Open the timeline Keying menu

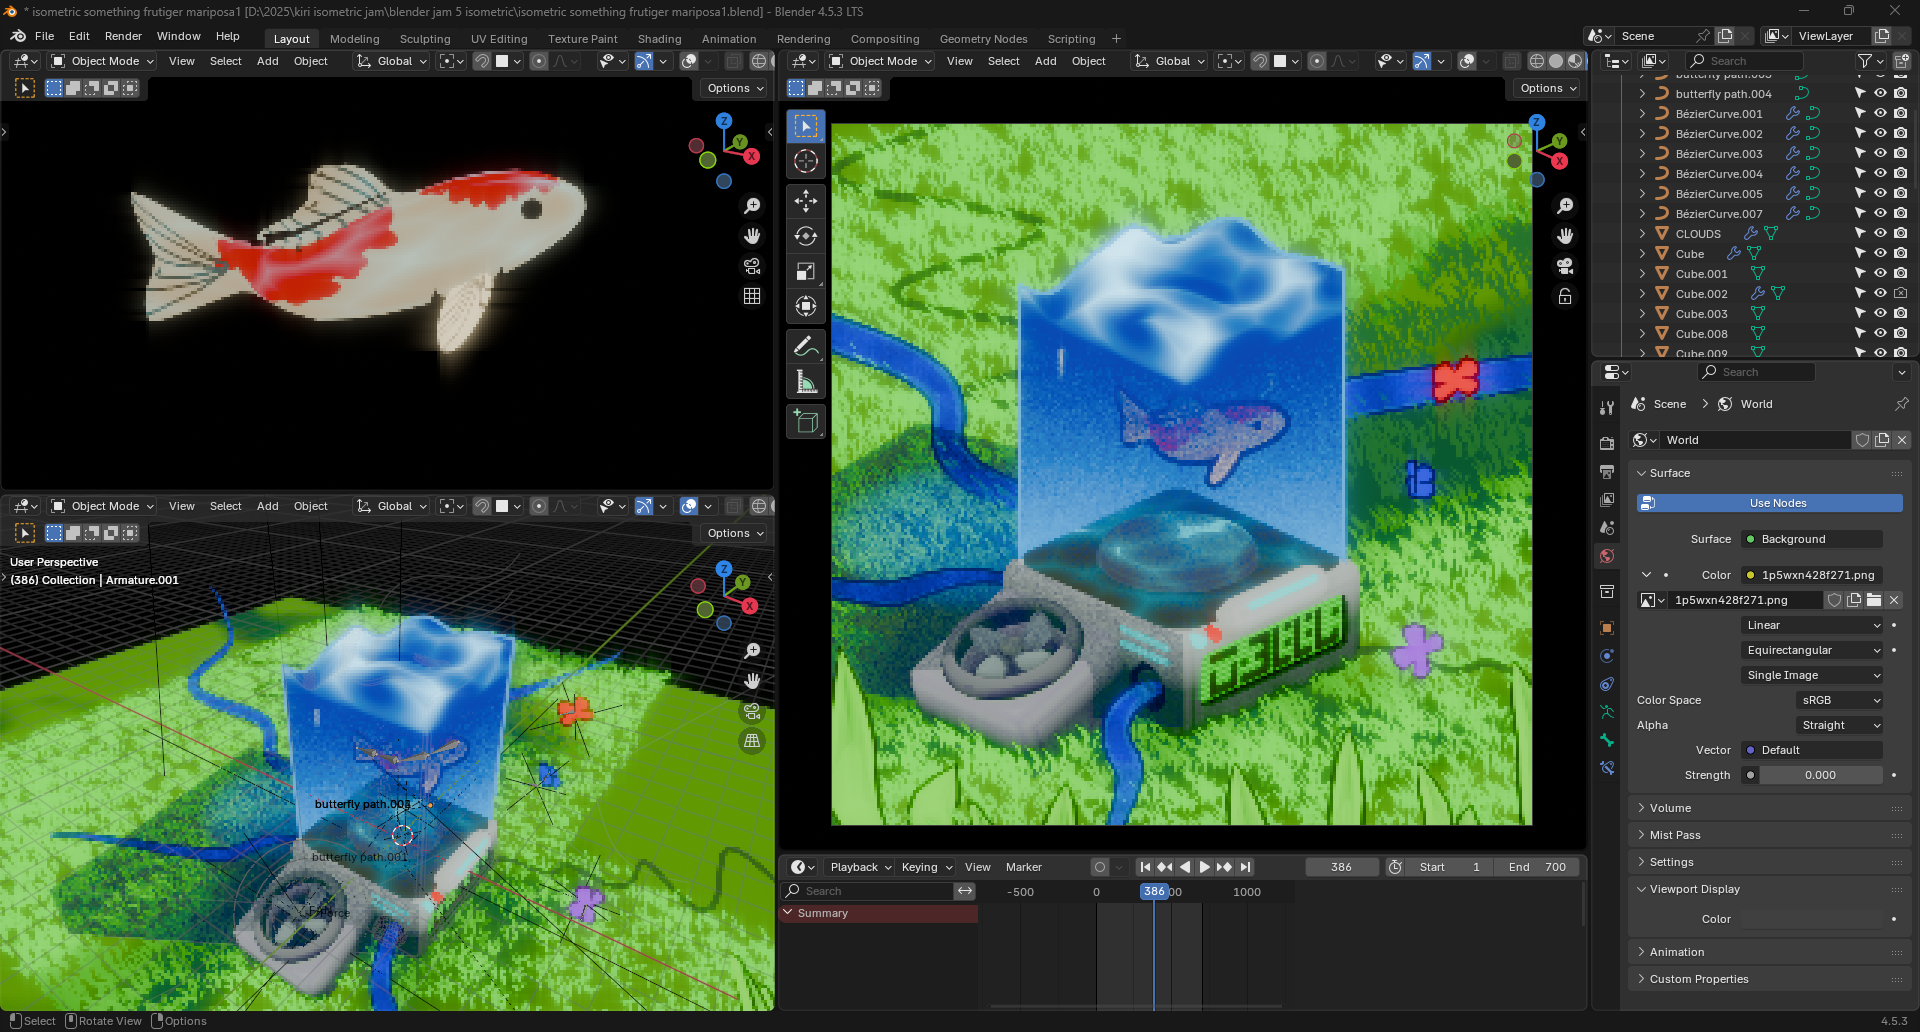click(x=926, y=867)
